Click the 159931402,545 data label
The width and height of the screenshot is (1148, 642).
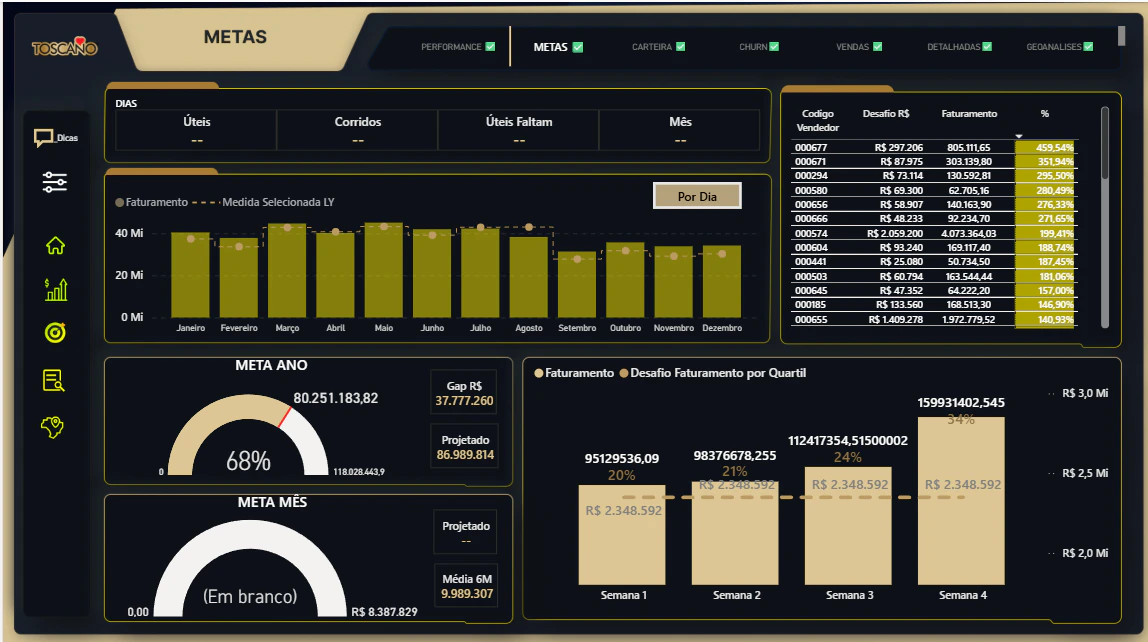pyautogui.click(x=961, y=403)
